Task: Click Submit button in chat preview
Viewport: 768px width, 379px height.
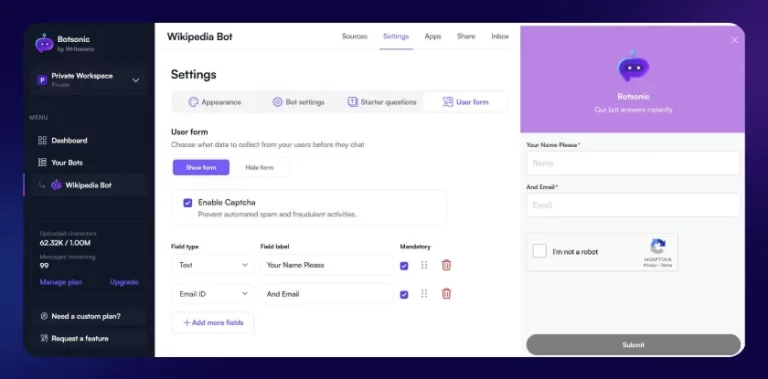Action: click(x=633, y=345)
